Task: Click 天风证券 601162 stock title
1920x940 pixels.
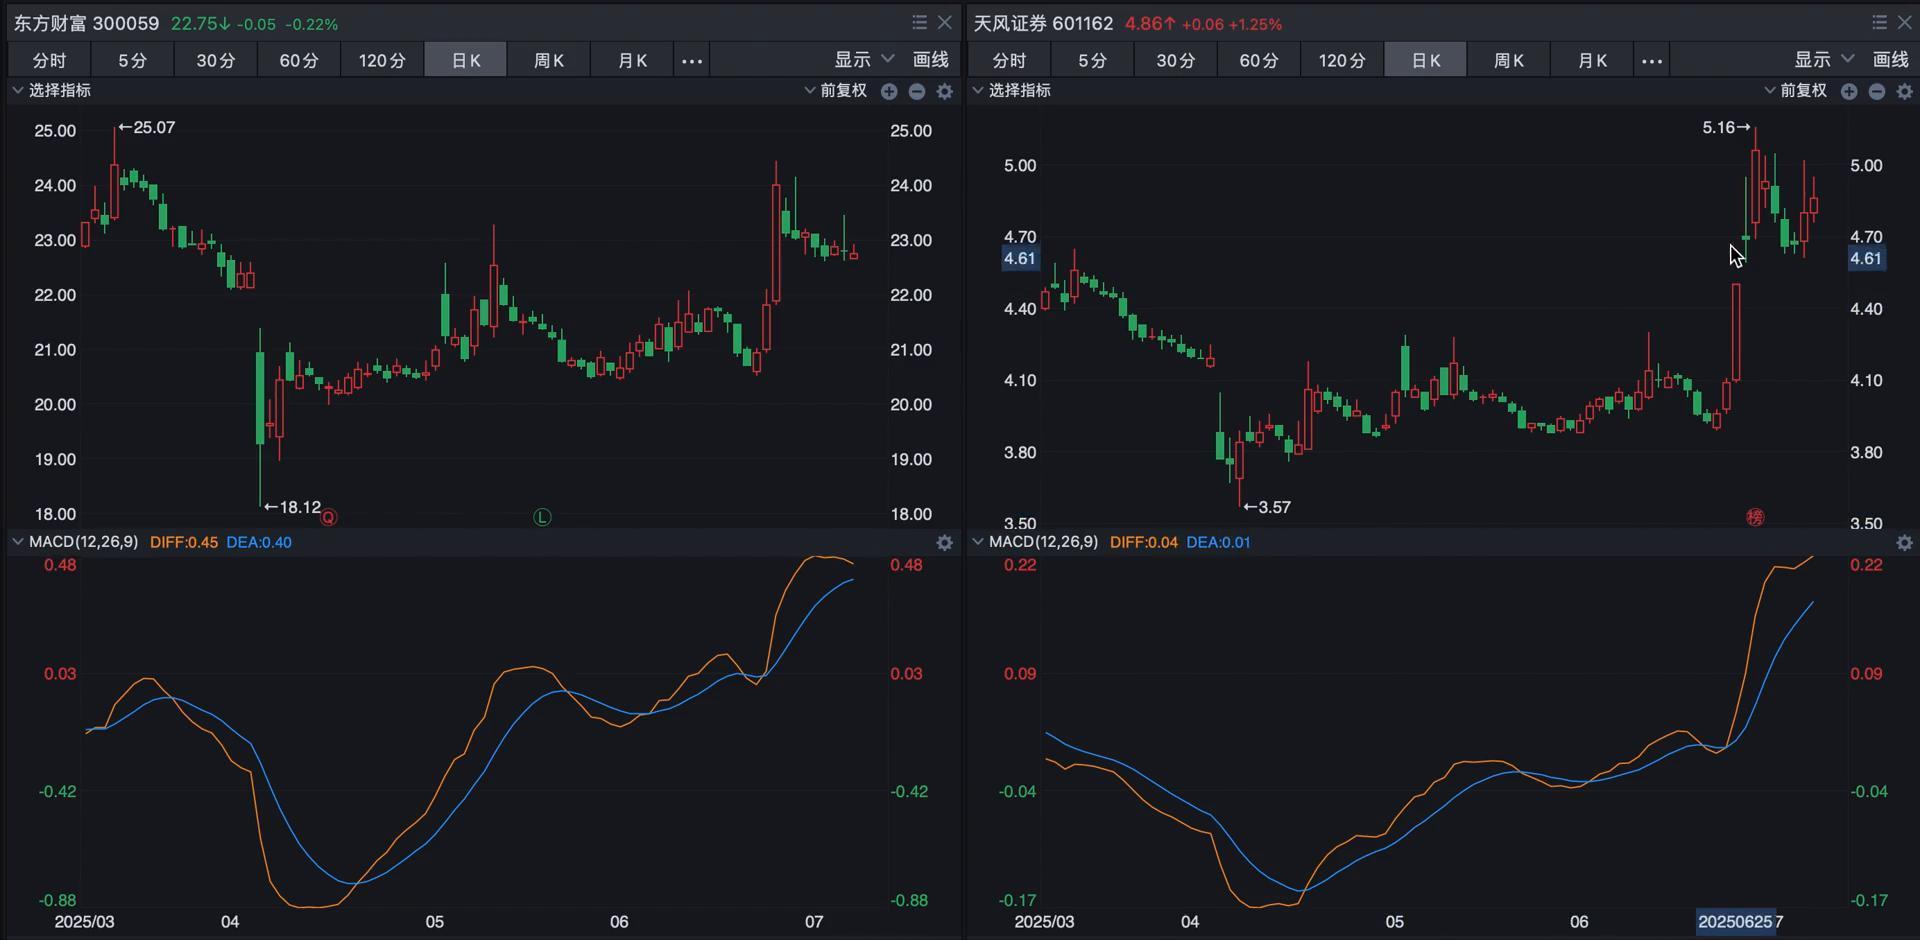Action: coord(1043,23)
